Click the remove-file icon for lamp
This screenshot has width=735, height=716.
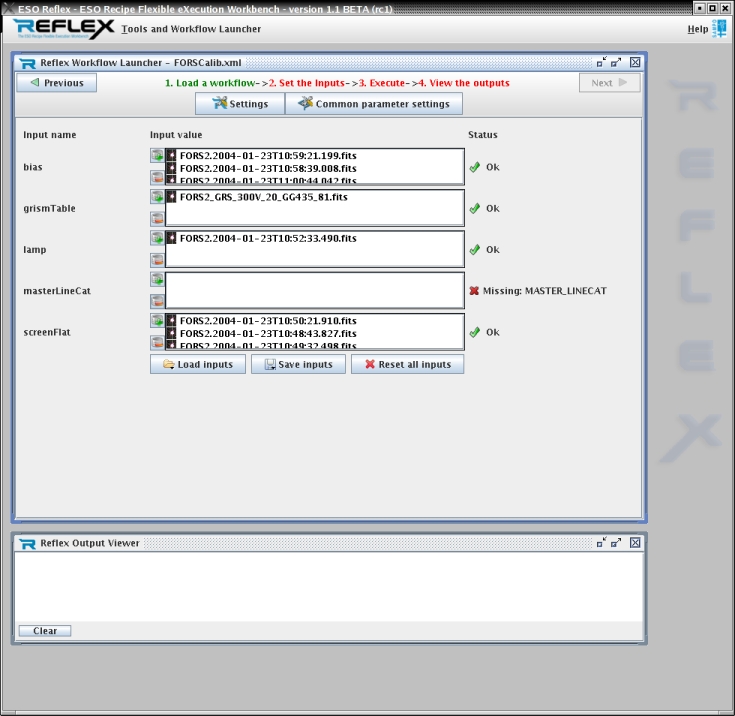tap(157, 260)
